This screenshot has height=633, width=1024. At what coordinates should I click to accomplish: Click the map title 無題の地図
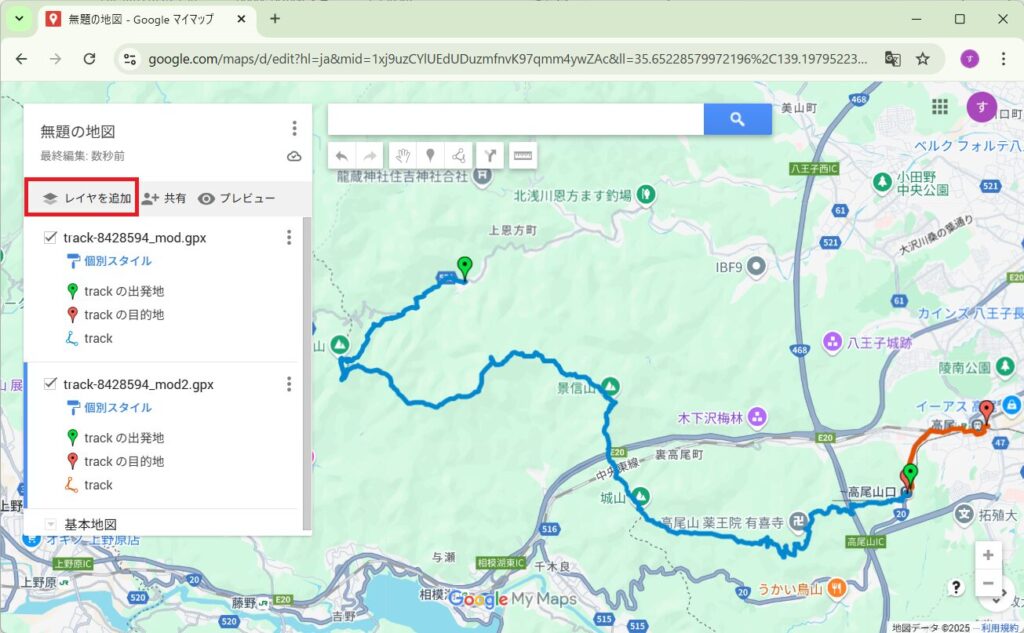(78, 131)
